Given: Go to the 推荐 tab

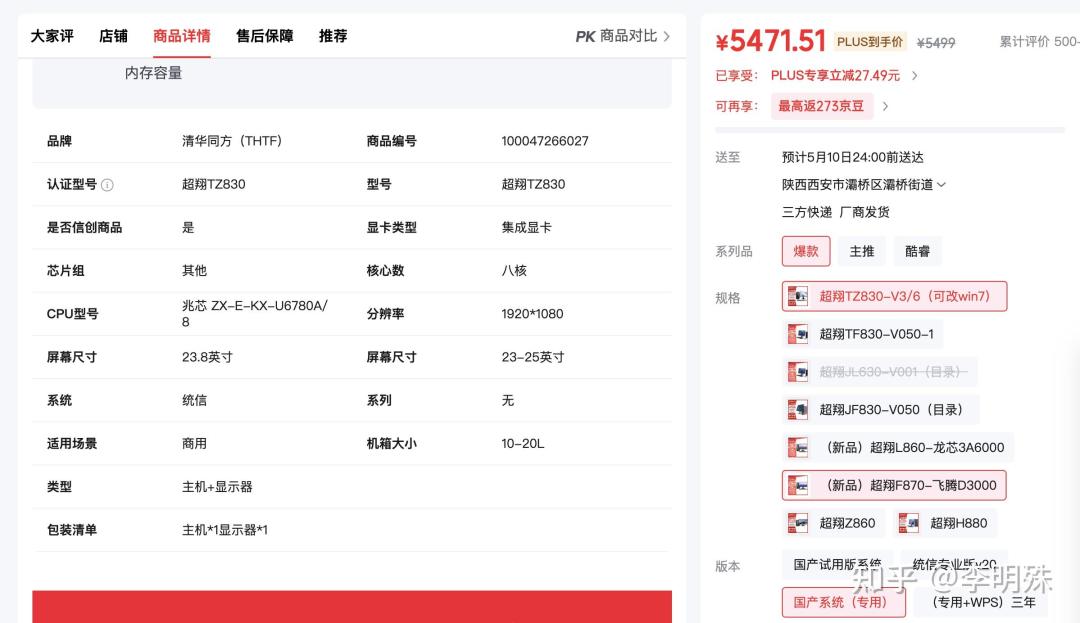Looking at the screenshot, I should (x=333, y=36).
